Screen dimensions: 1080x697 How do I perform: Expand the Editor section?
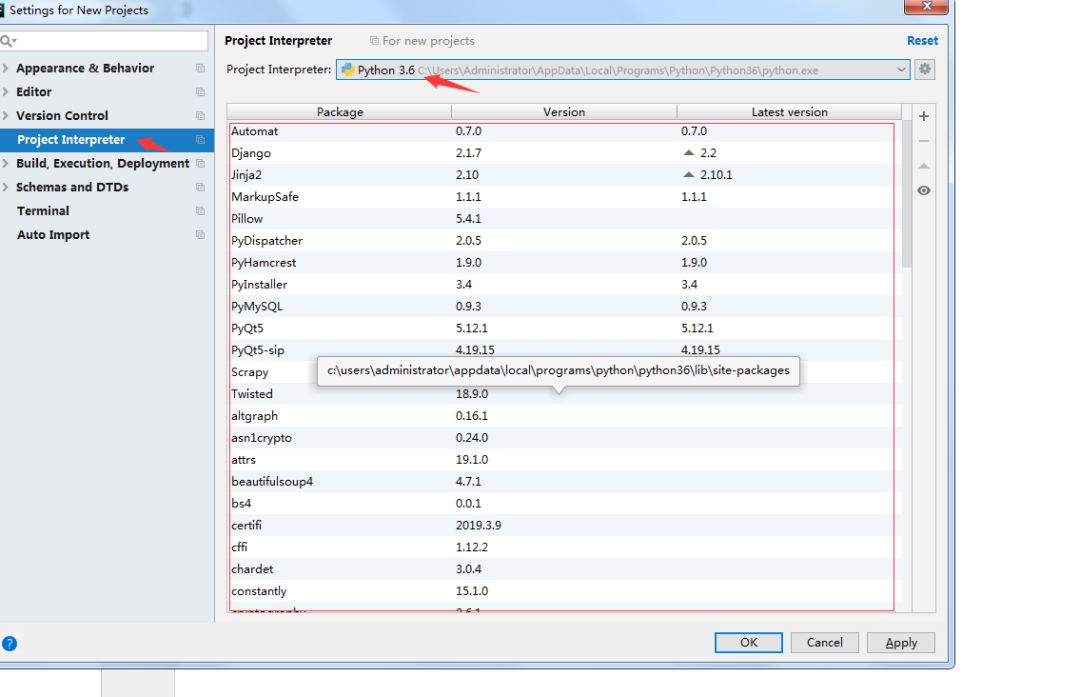click(x=6, y=92)
